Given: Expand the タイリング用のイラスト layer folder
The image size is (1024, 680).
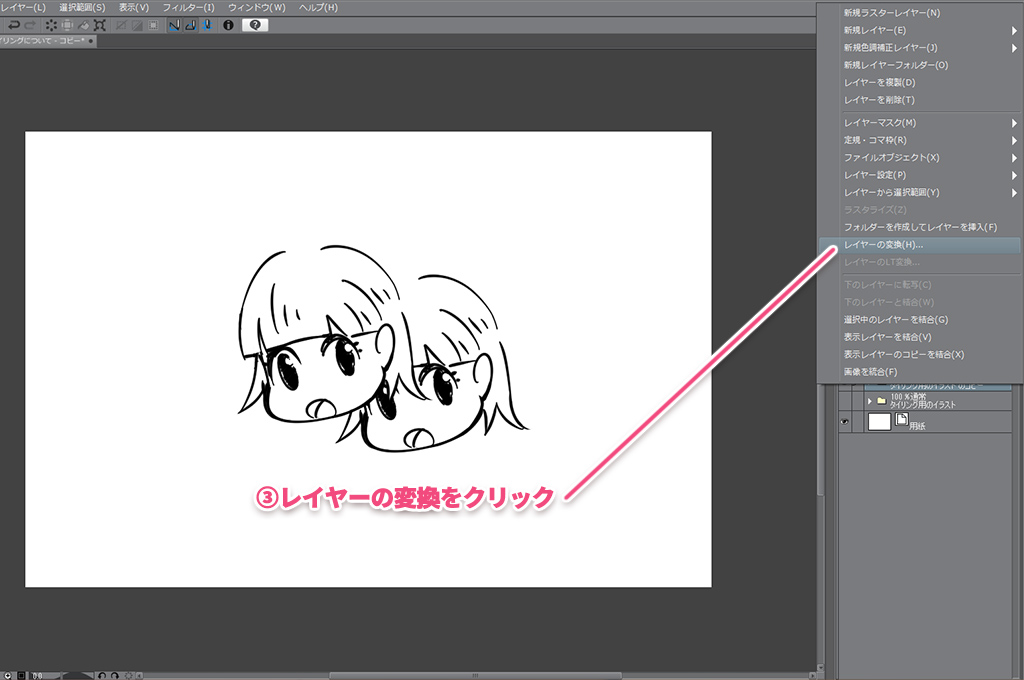Looking at the screenshot, I should (870, 400).
